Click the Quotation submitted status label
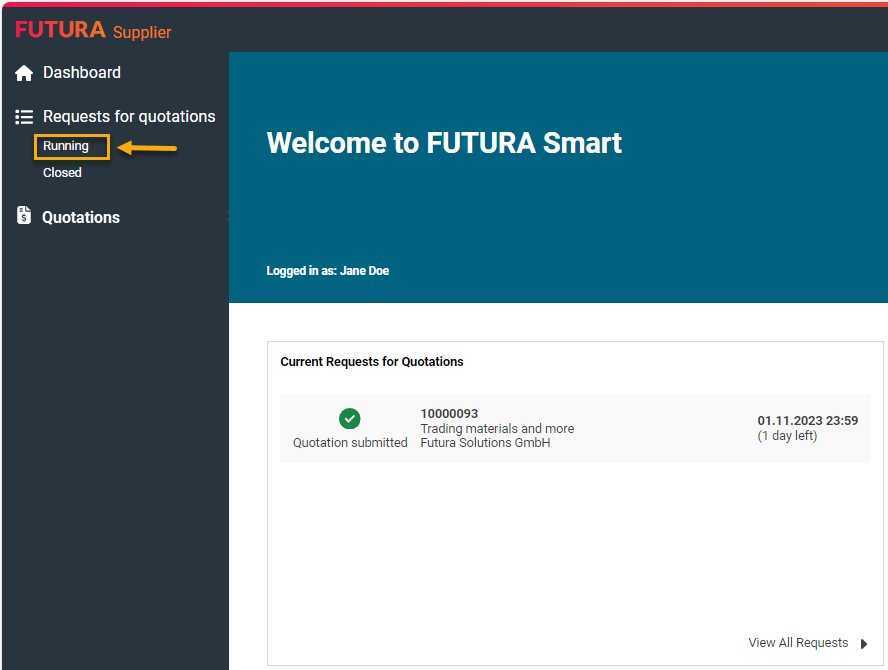 (x=350, y=443)
